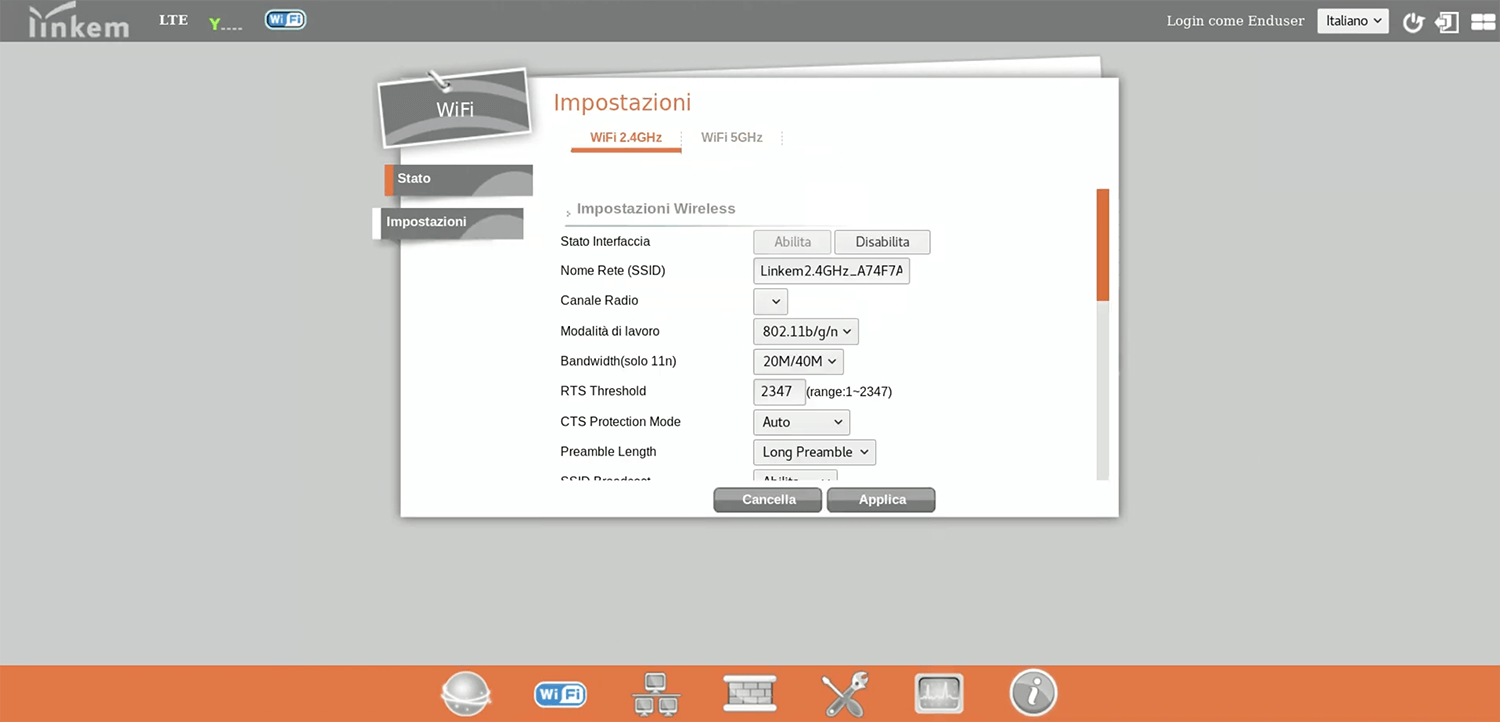Click the orange vertical scrollbar thumb

[x=1102, y=245]
